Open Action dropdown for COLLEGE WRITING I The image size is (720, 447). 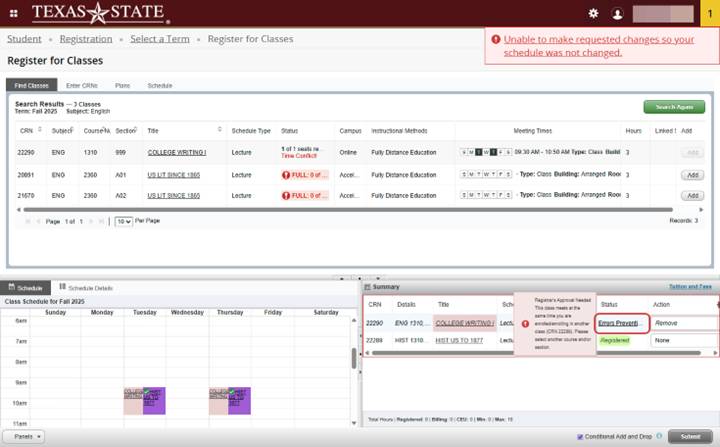coord(684,323)
